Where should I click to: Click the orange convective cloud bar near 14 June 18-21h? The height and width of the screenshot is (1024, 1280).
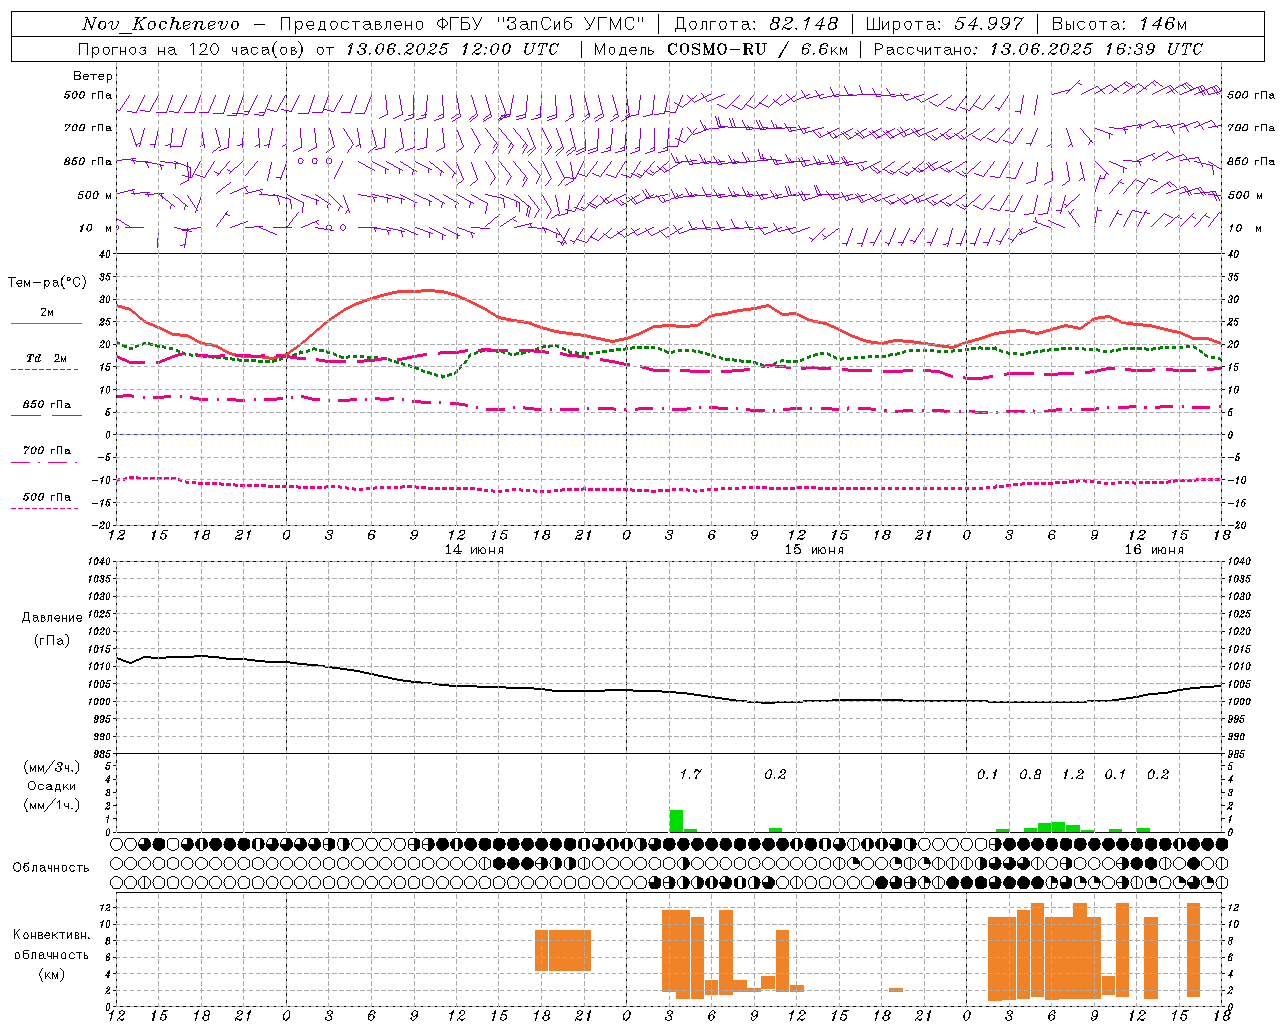(562, 950)
